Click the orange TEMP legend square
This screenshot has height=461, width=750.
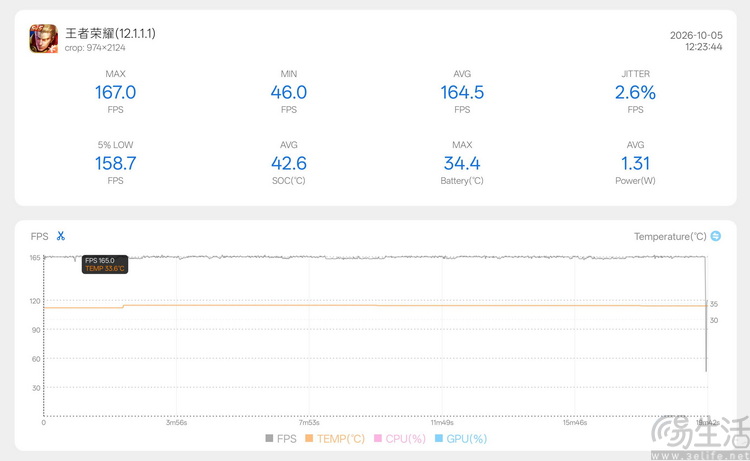(309, 438)
